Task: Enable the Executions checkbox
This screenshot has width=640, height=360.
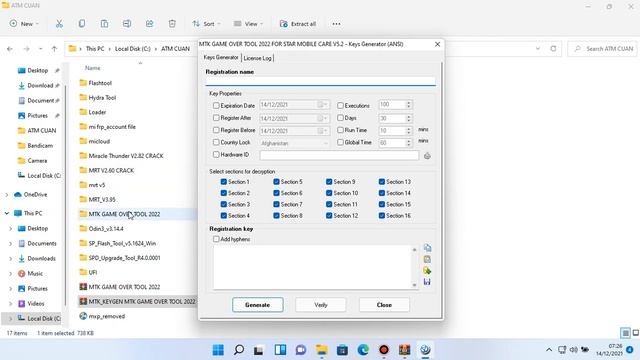Action: point(340,105)
